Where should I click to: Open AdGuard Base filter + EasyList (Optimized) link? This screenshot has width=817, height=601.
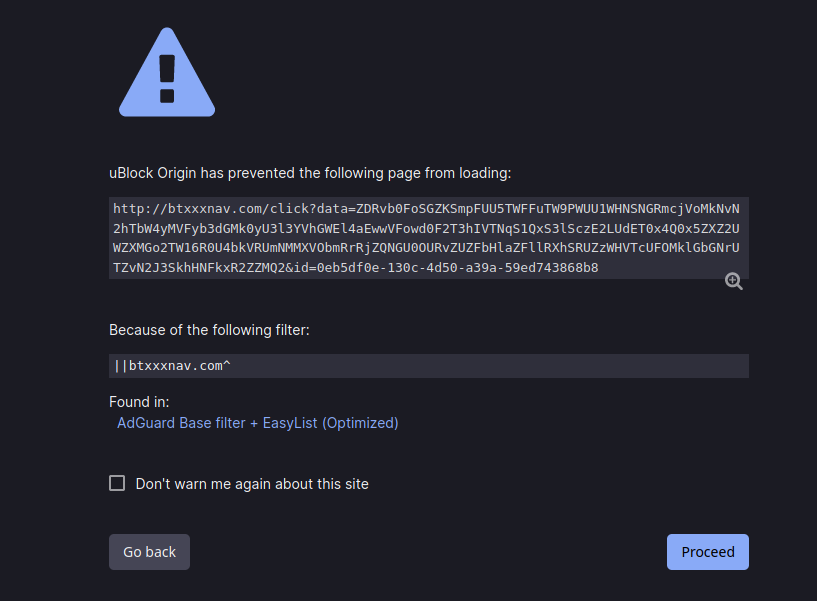tap(257, 423)
